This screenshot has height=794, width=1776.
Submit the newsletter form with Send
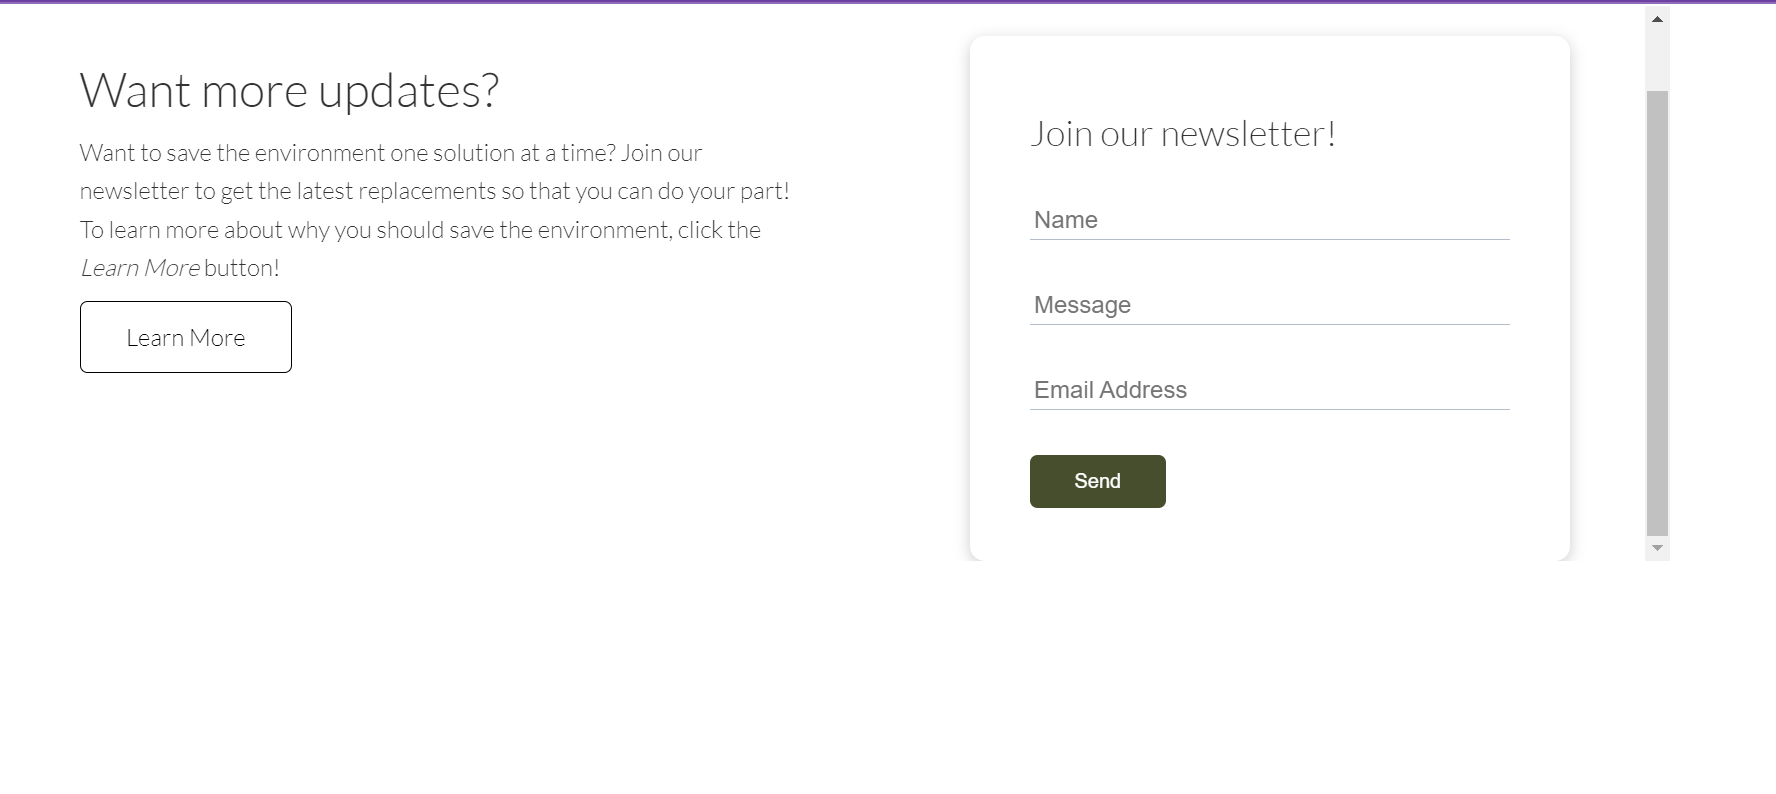[x=1098, y=481]
